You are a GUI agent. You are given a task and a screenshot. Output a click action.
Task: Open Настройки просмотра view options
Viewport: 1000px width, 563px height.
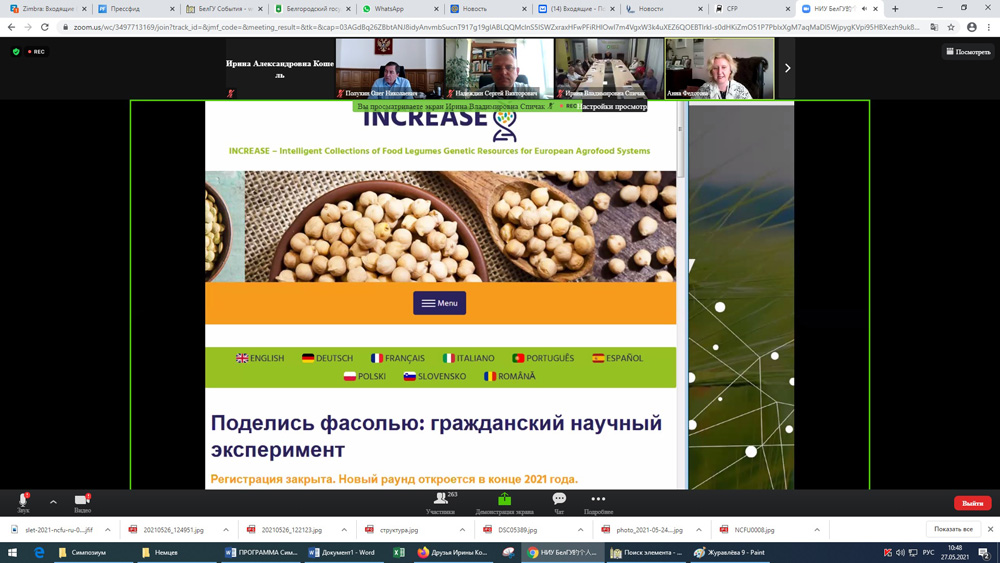pyautogui.click(x=613, y=106)
